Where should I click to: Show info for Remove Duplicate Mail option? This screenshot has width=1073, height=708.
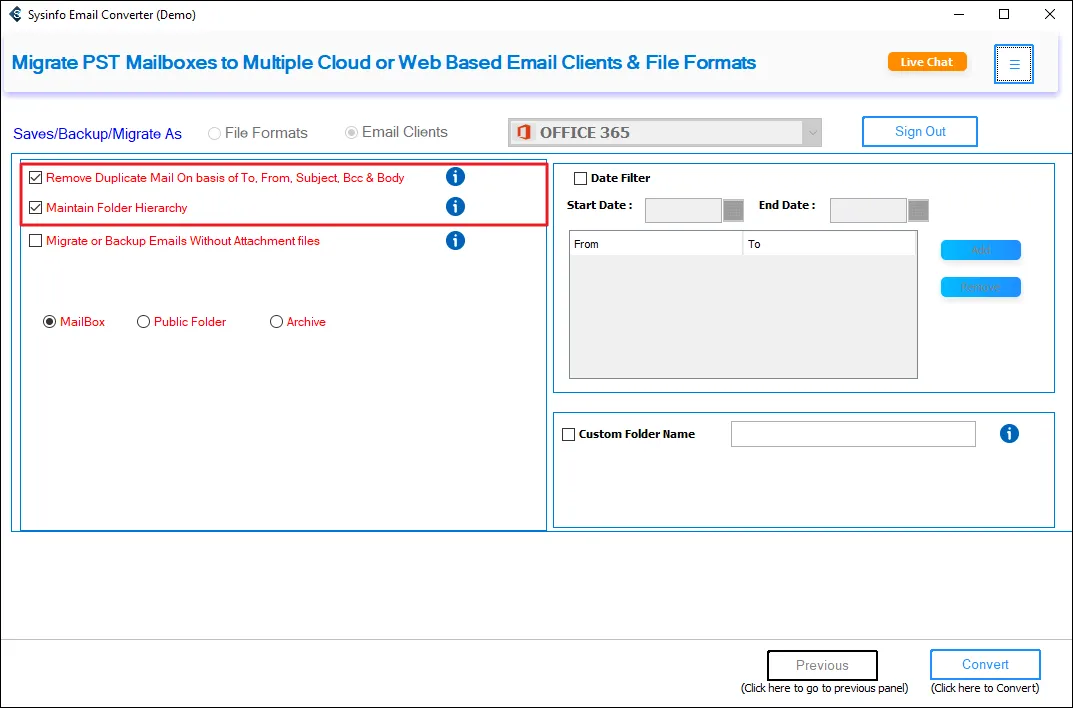coord(455,176)
